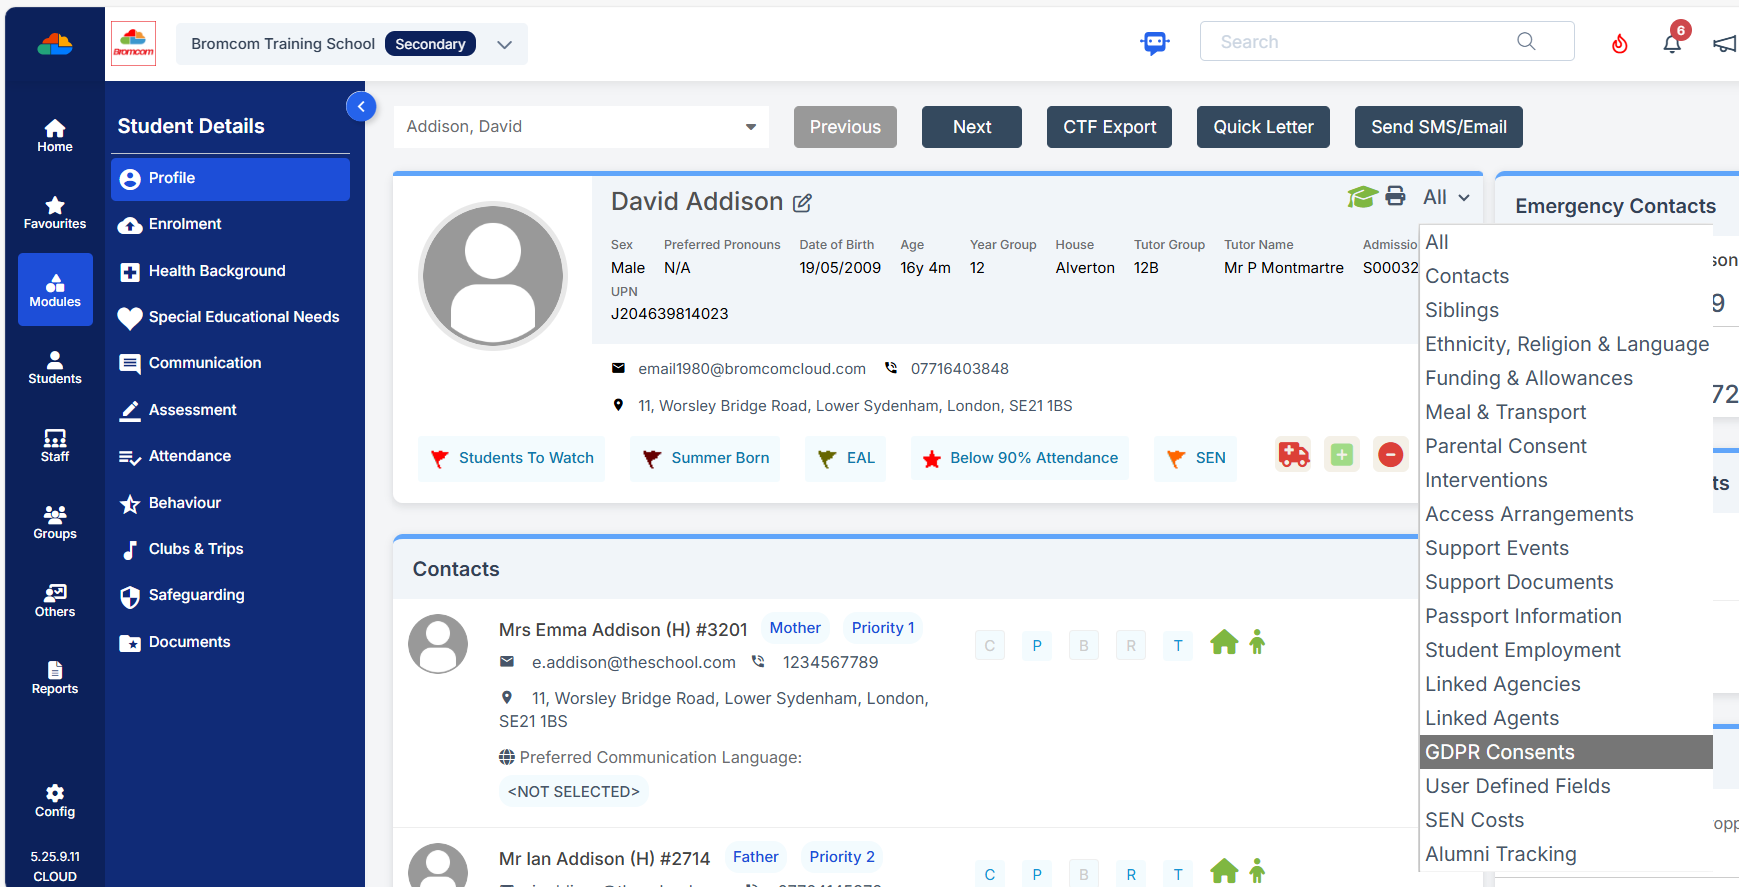Screen dimensions: 1739x887
Task: Click the Send SMS/Email button
Action: [x=1438, y=127]
